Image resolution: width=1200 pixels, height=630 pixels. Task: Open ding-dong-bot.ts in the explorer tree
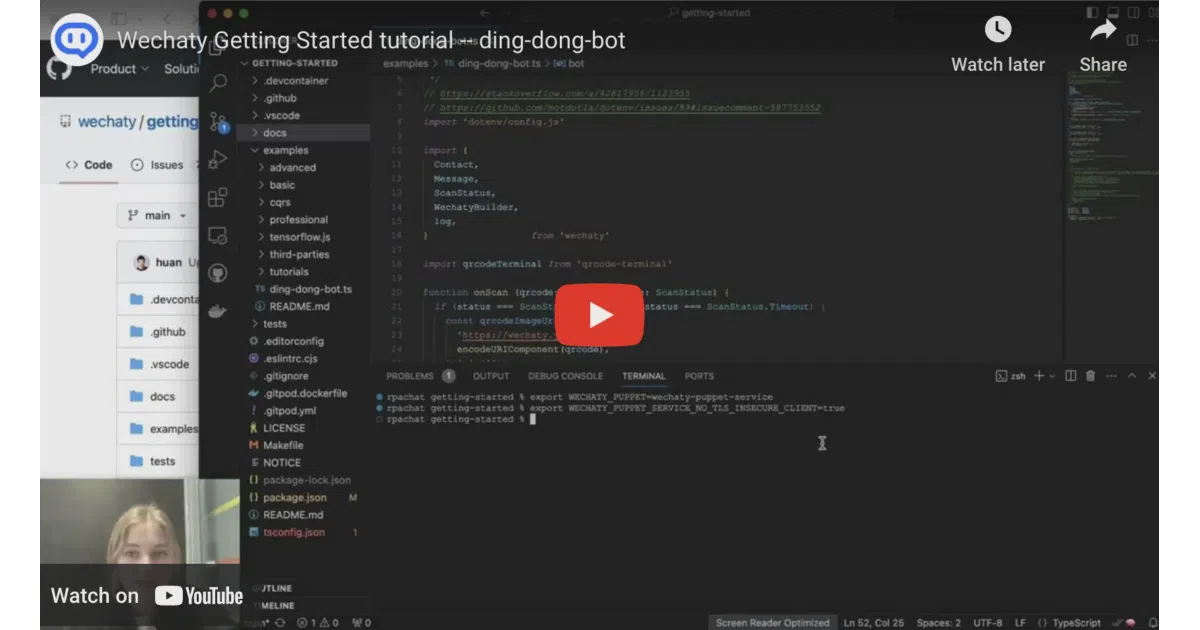[304, 289]
